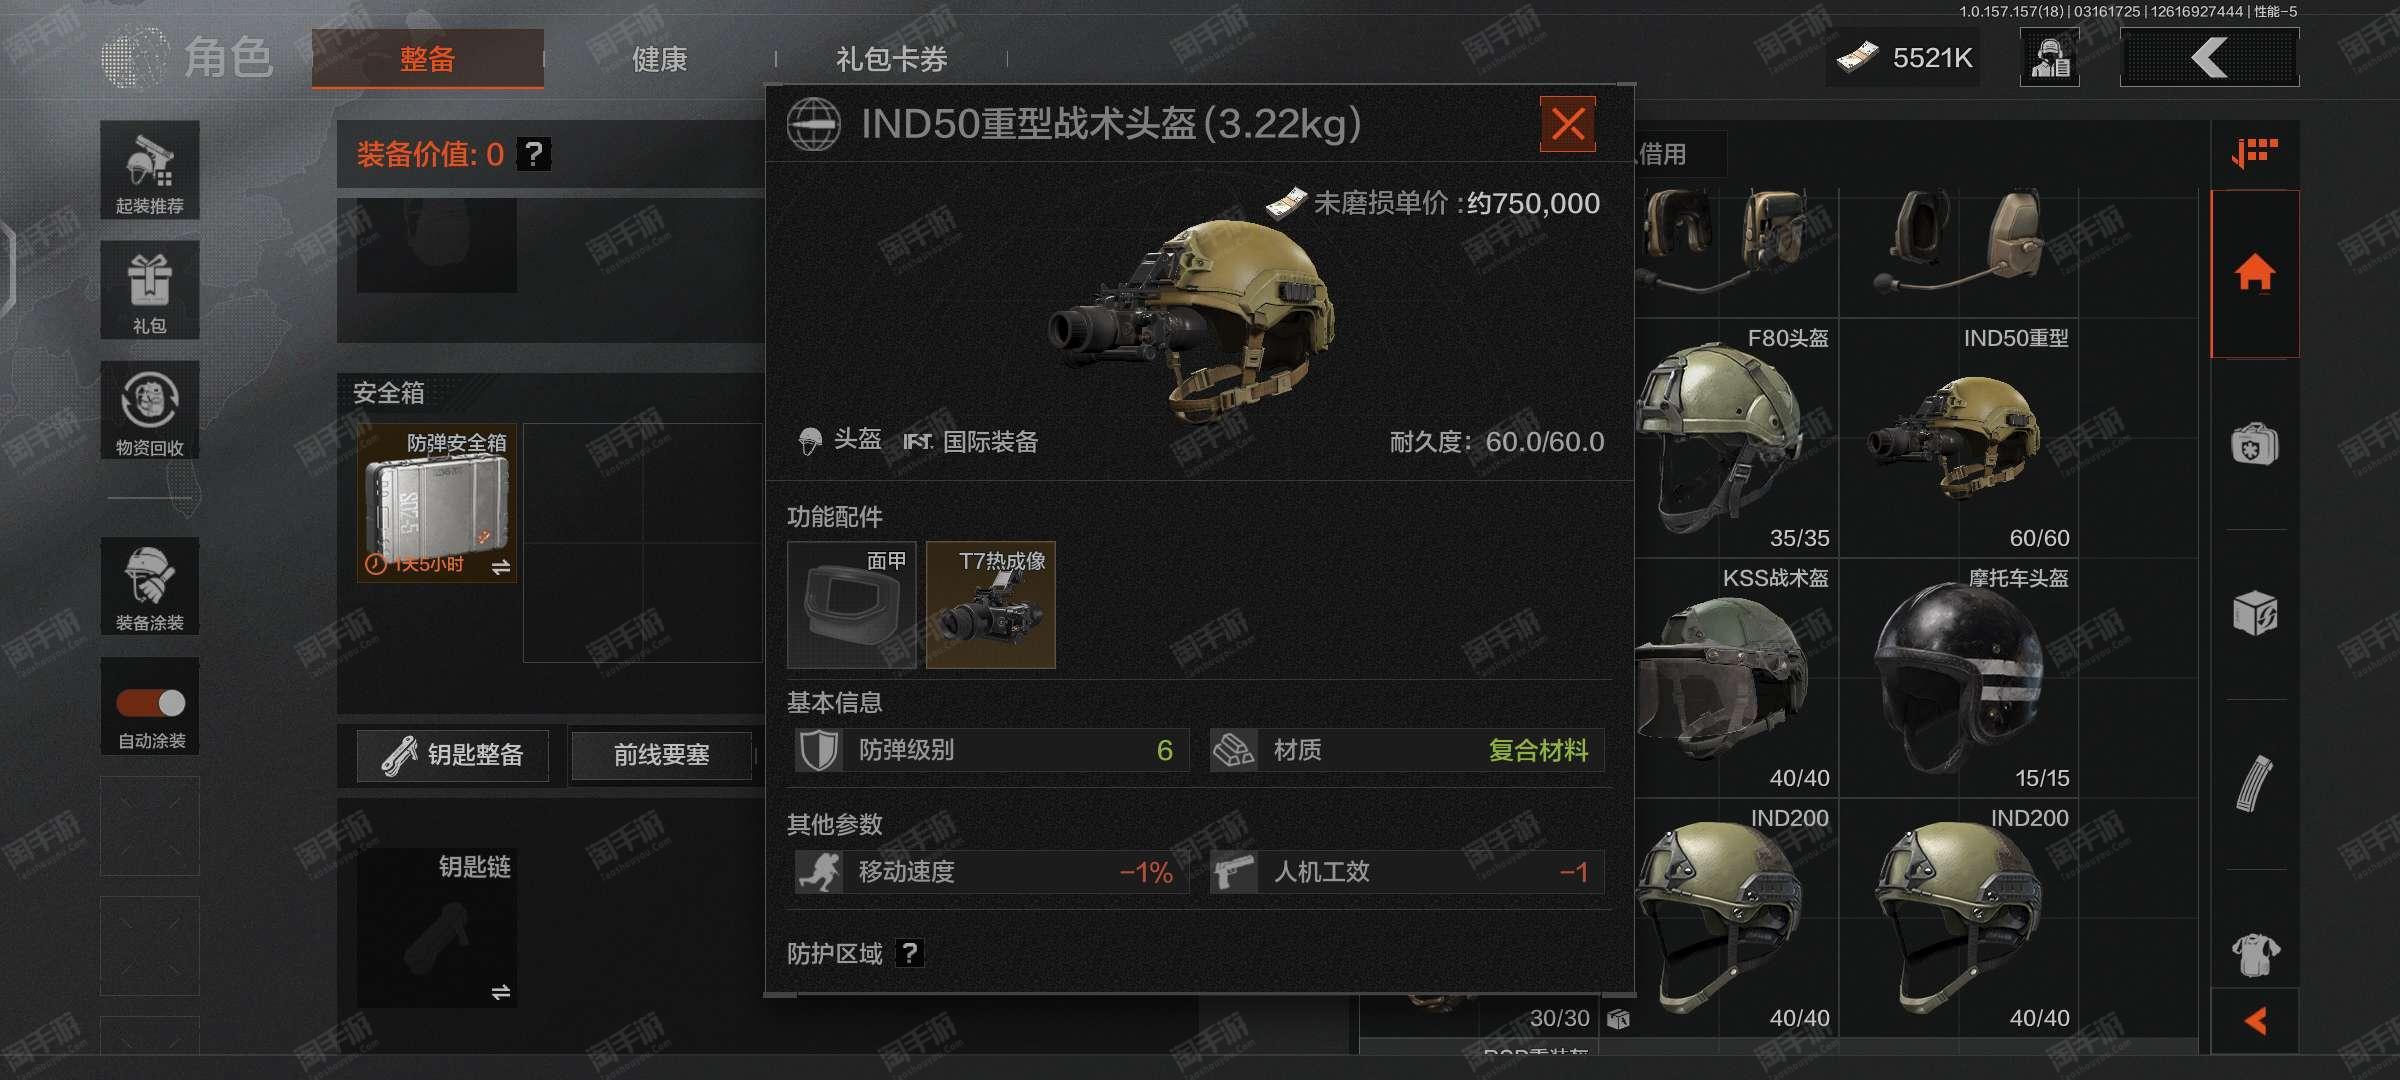Viewport: 2400px width, 1080px height.
Task: Click the swap arrows on 防弹安全箱
Action: coord(501,567)
